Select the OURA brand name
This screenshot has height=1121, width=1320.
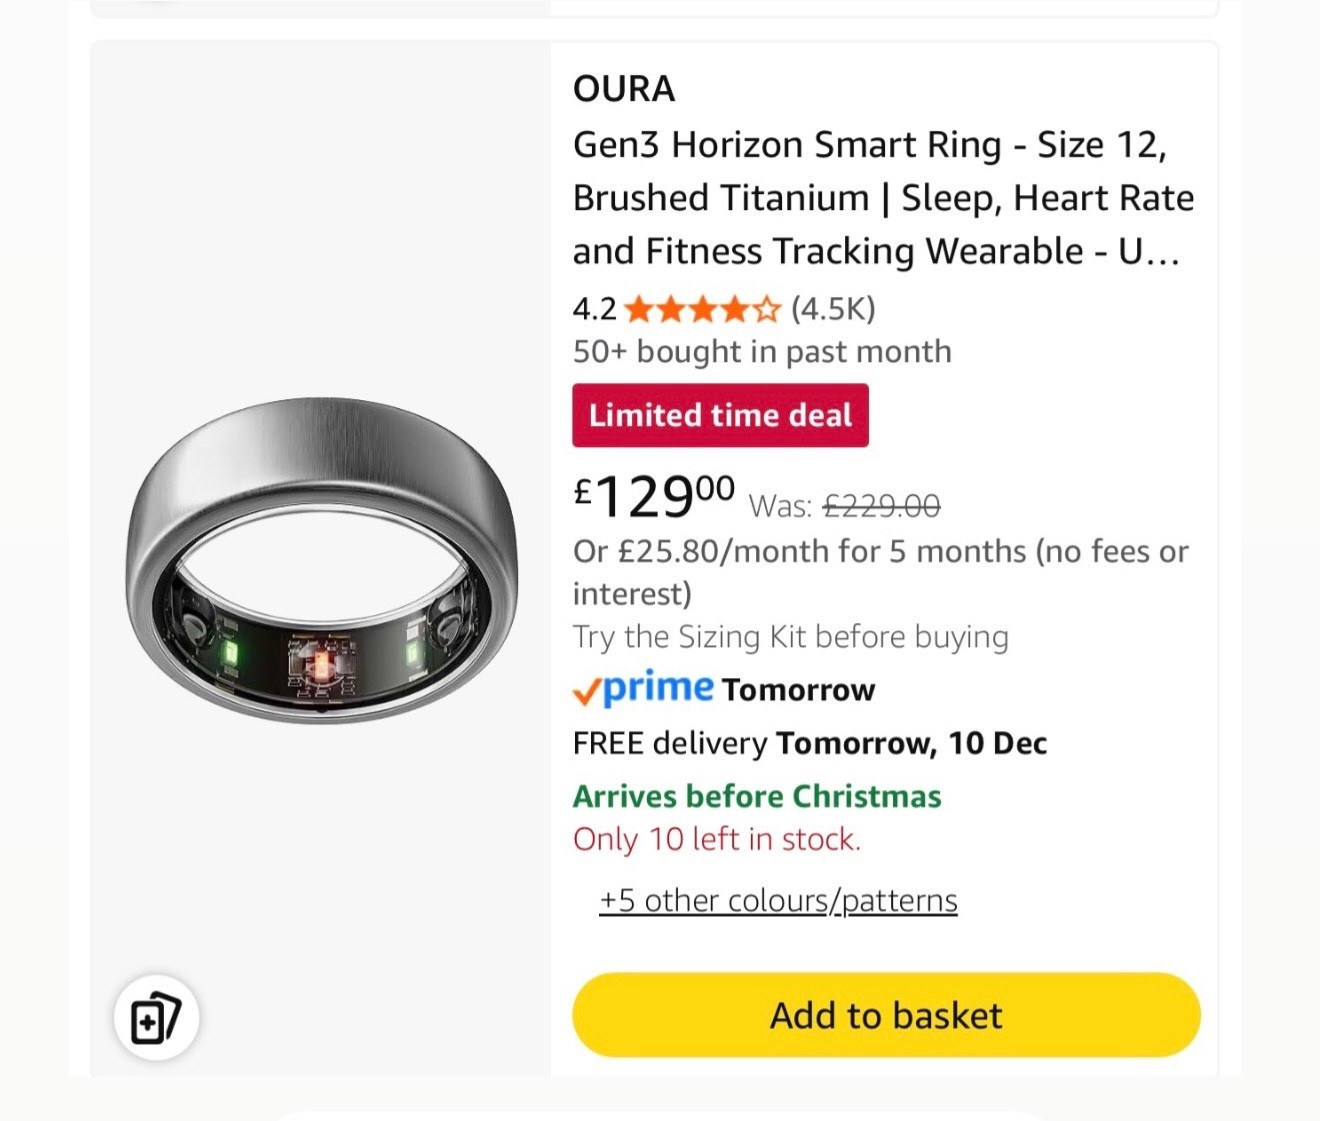pos(623,89)
